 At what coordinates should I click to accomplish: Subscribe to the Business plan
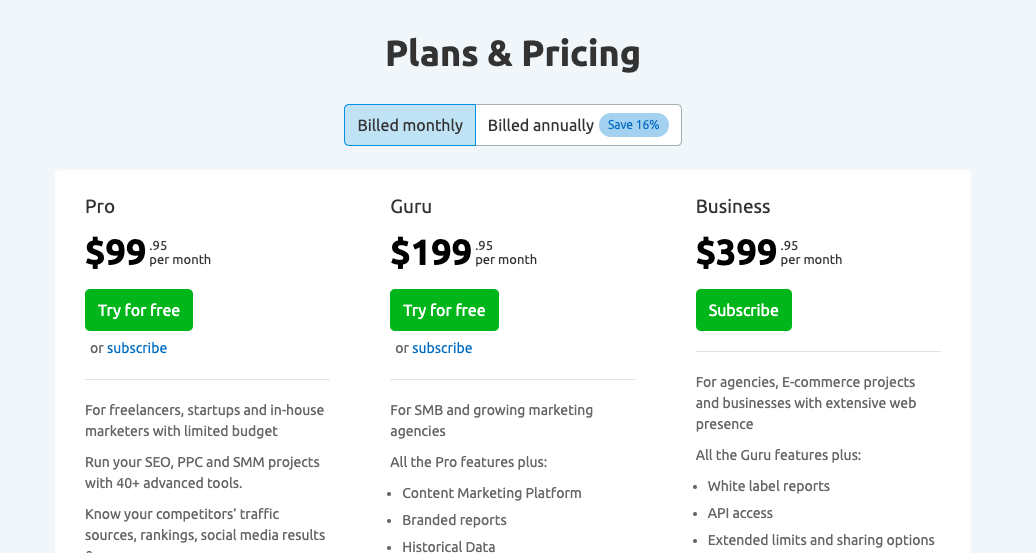pyautogui.click(x=743, y=310)
